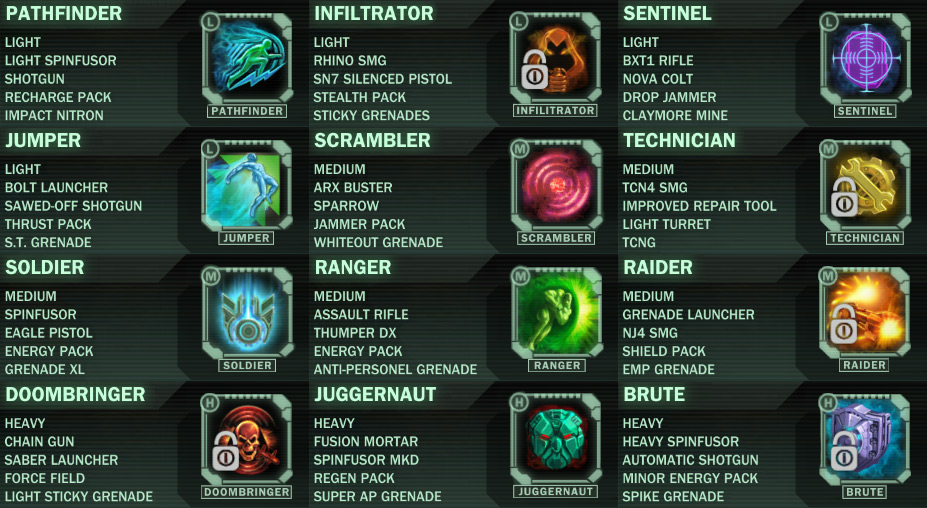927x508 pixels.
Task: Select the Doombringer skull icon
Action: click(x=247, y=439)
